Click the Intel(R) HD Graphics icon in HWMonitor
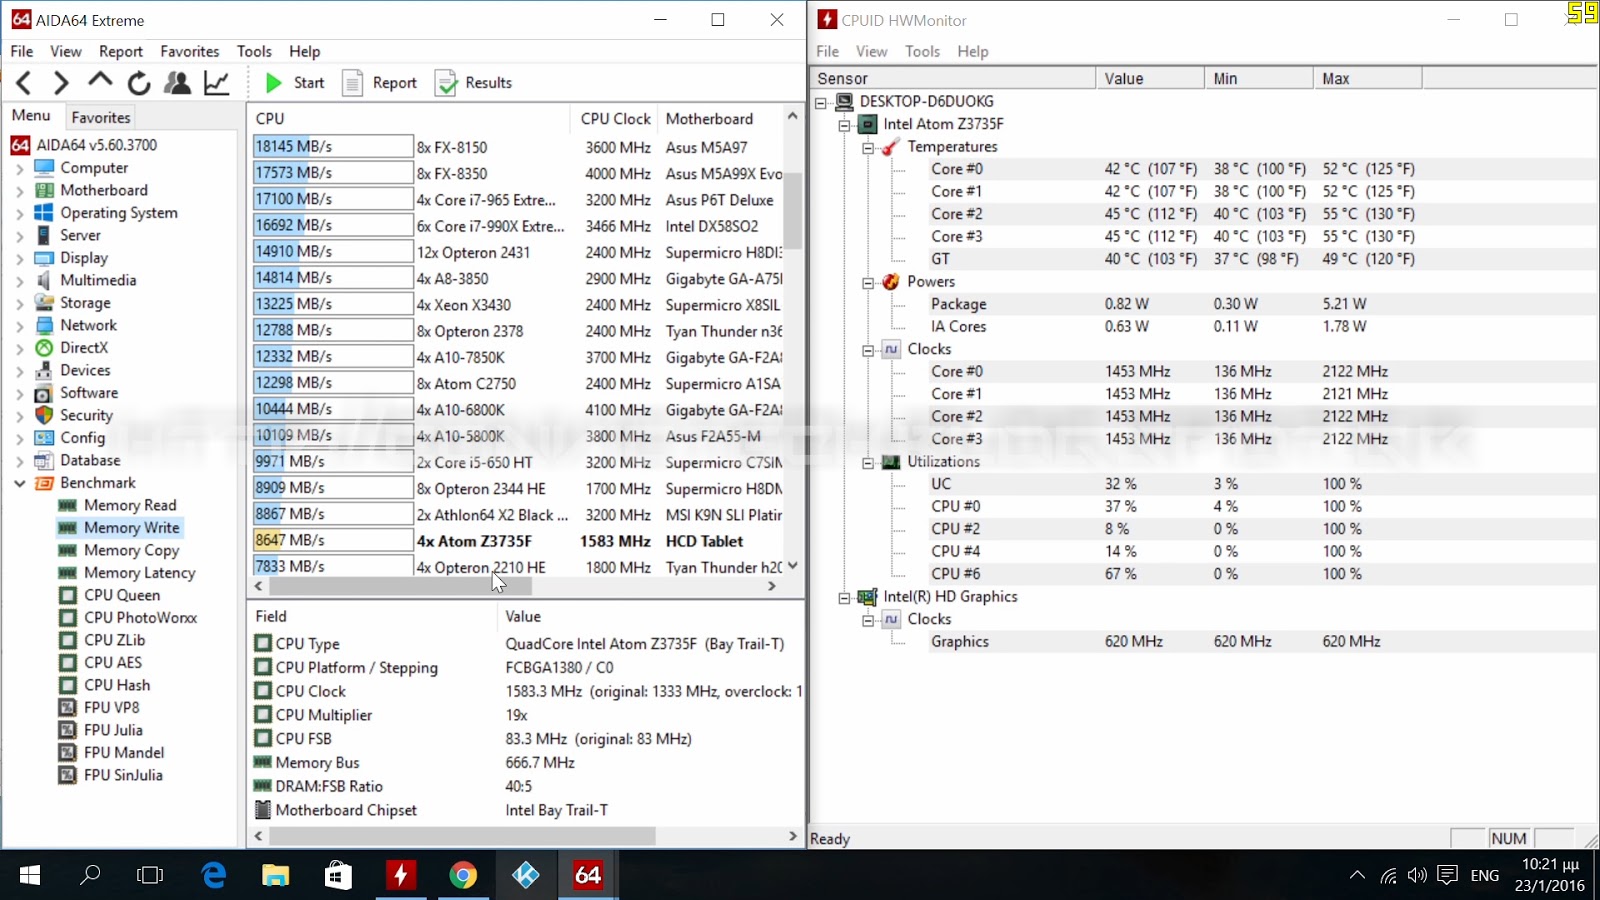 pos(867,597)
